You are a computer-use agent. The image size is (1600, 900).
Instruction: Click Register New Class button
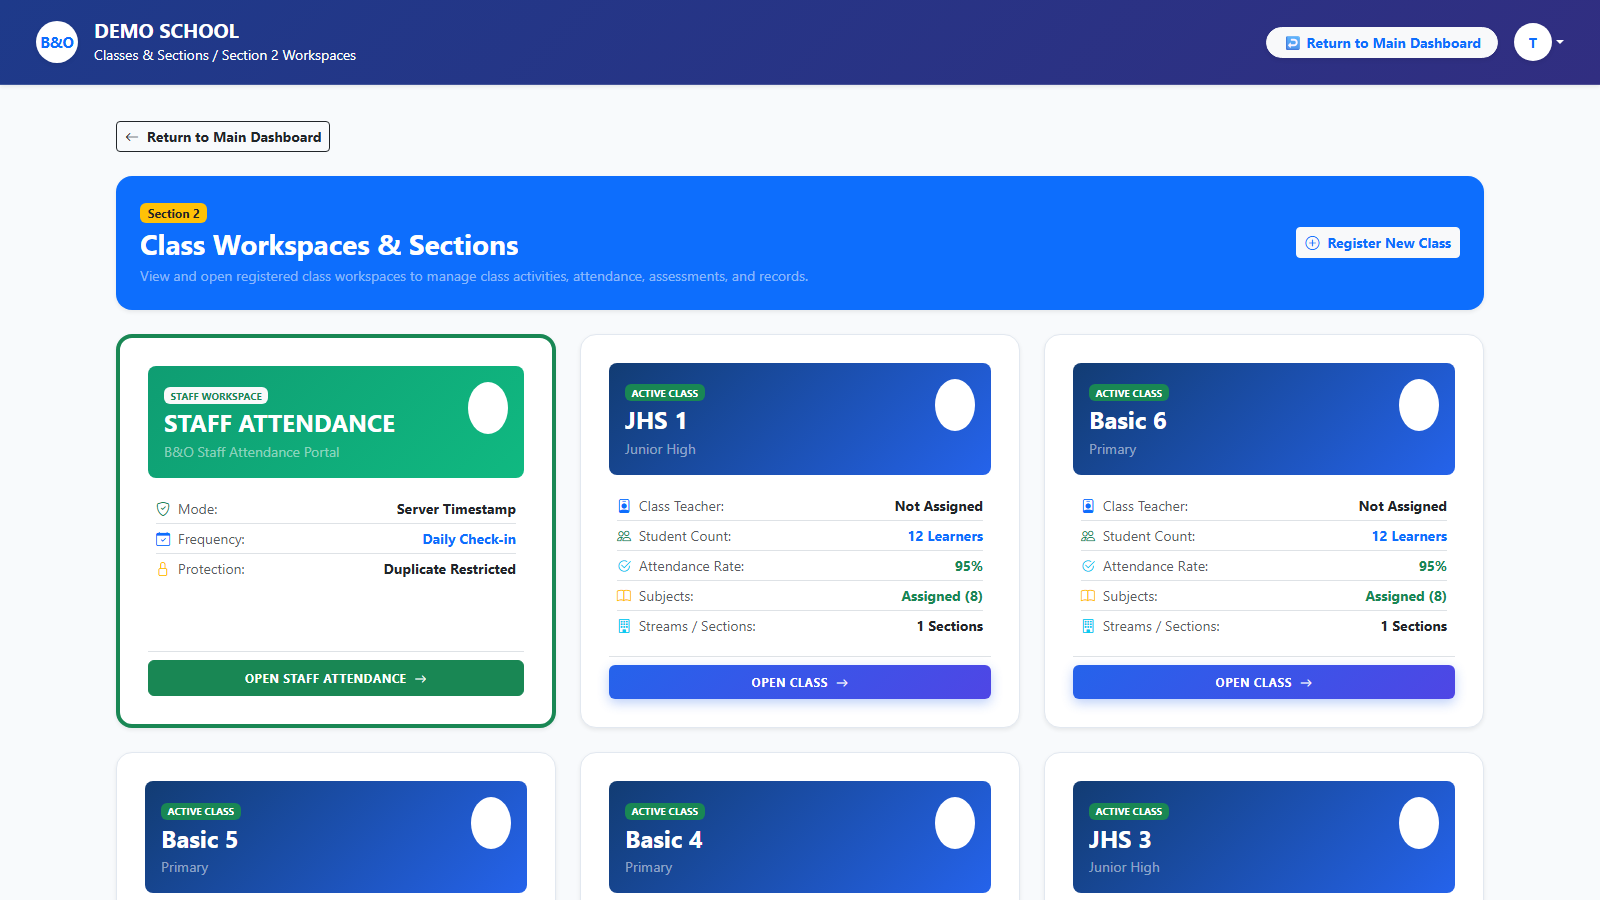(1378, 243)
